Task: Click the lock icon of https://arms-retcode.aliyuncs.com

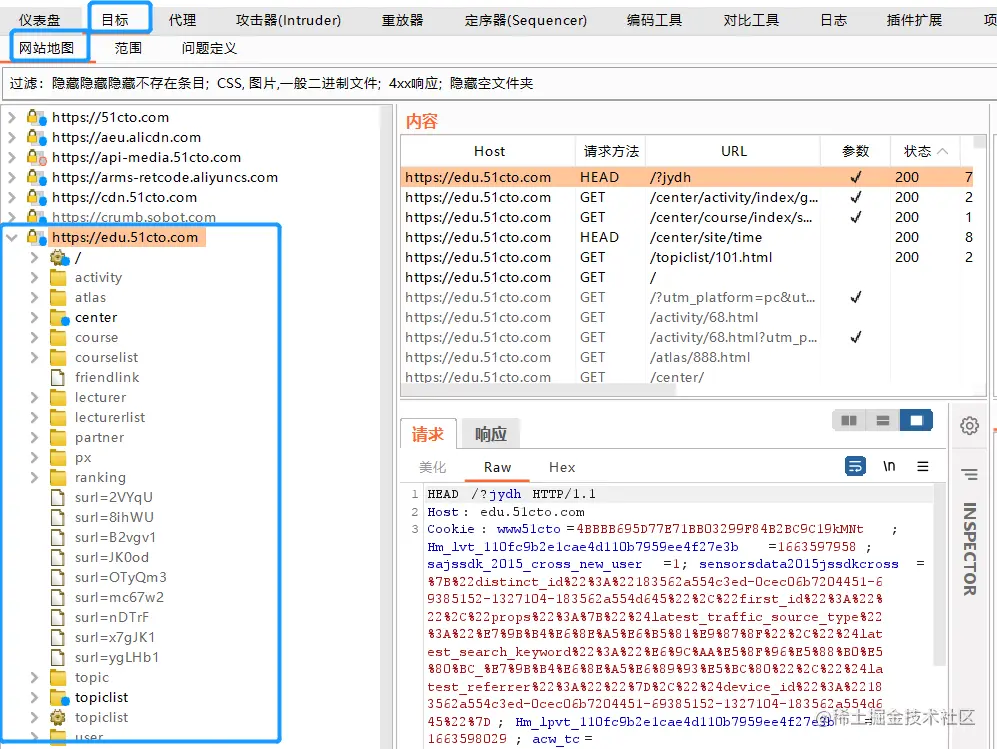Action: (36, 177)
